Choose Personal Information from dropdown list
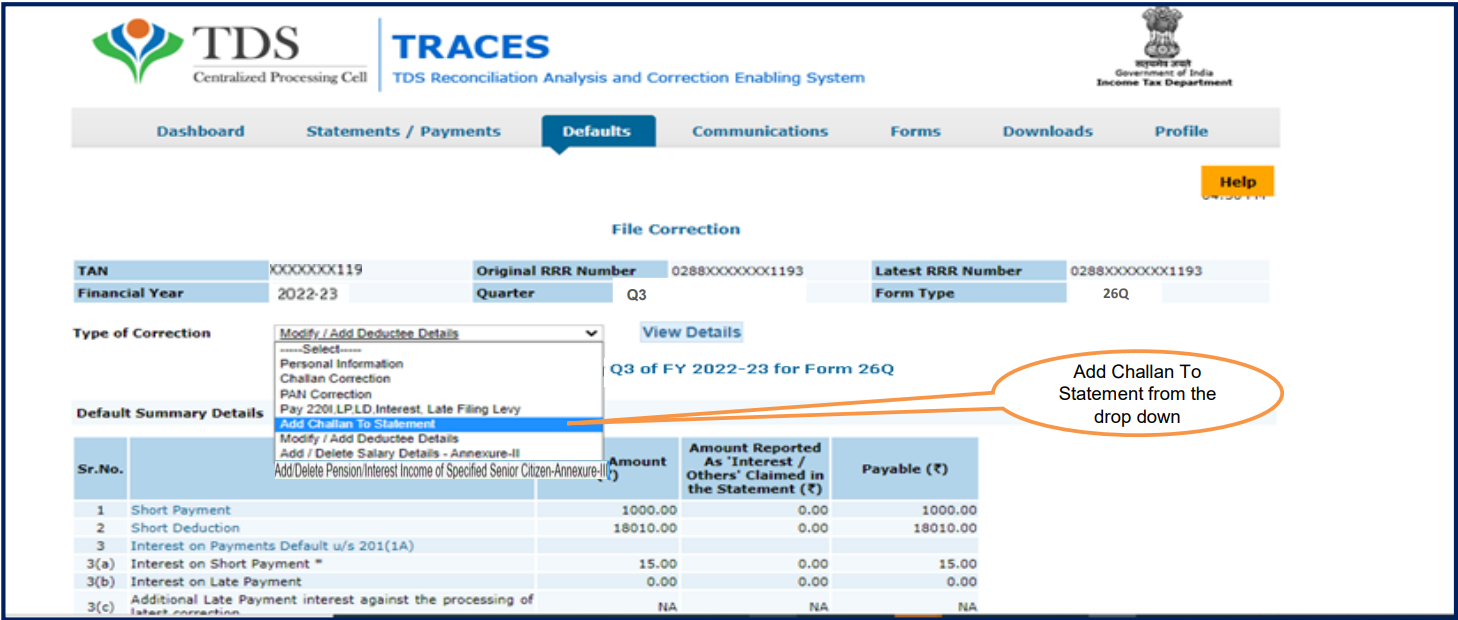 (x=438, y=364)
